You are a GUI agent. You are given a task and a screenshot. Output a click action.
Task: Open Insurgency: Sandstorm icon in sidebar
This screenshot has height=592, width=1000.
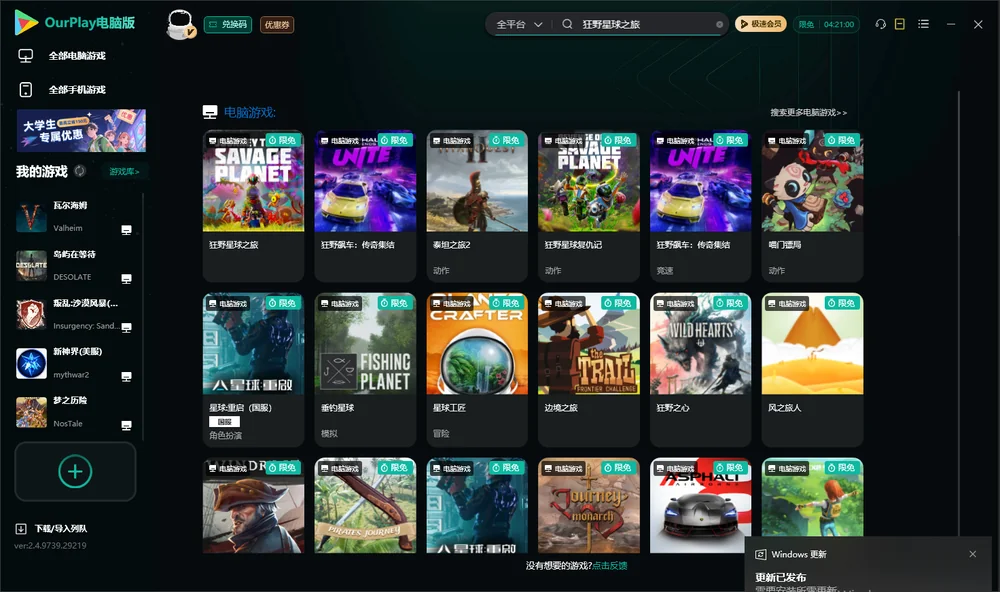coord(31,314)
